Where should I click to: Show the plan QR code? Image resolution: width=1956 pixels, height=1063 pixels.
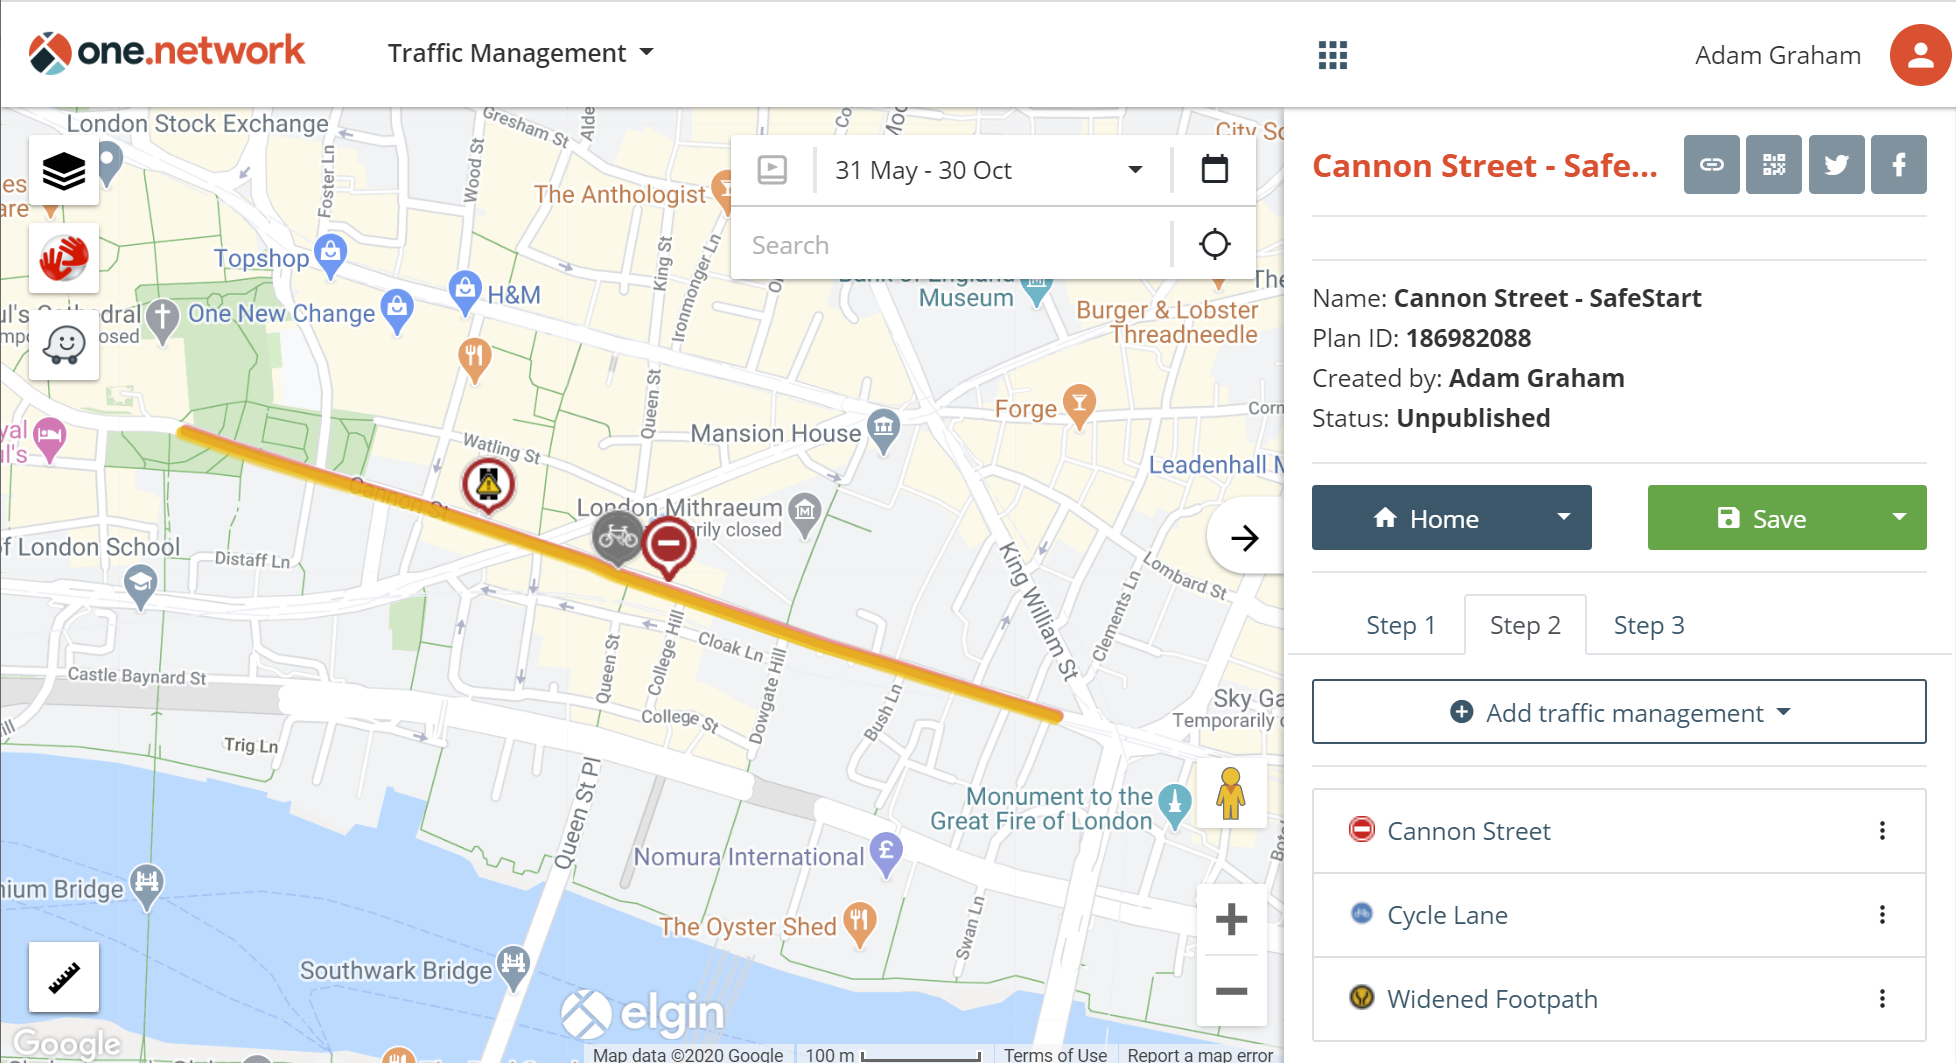click(x=1774, y=165)
